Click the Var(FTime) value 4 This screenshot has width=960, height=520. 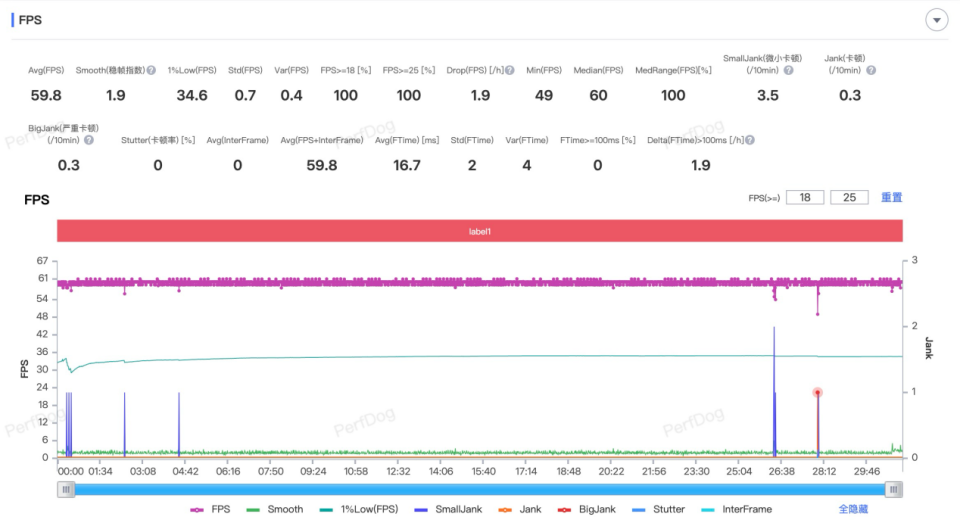527,165
